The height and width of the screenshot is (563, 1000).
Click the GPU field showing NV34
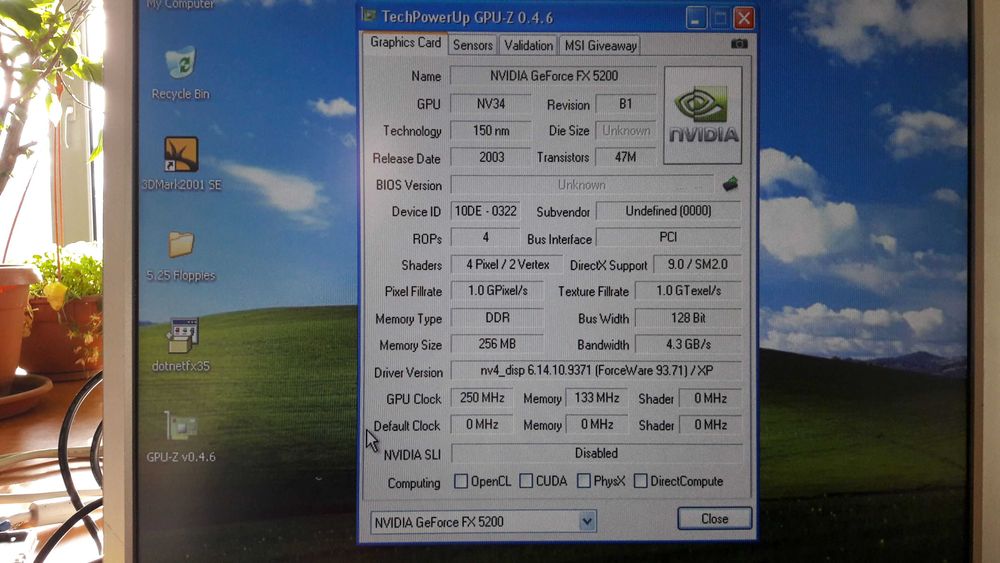pos(490,103)
